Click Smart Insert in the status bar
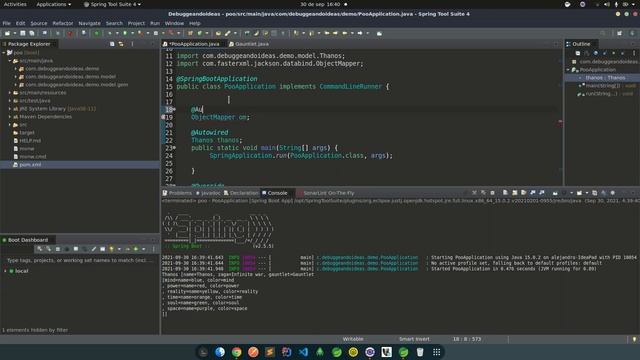This screenshot has width=640, height=360. tap(414, 339)
